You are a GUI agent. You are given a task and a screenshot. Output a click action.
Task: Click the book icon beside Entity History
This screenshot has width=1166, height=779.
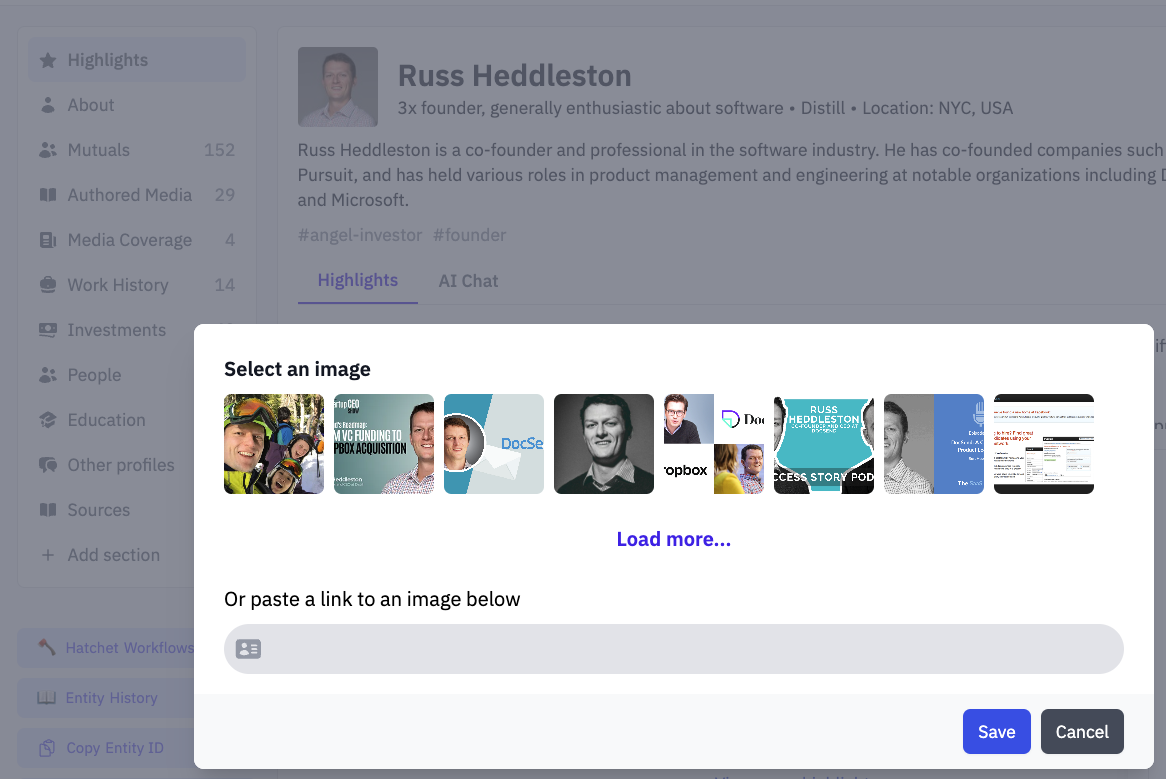47,698
